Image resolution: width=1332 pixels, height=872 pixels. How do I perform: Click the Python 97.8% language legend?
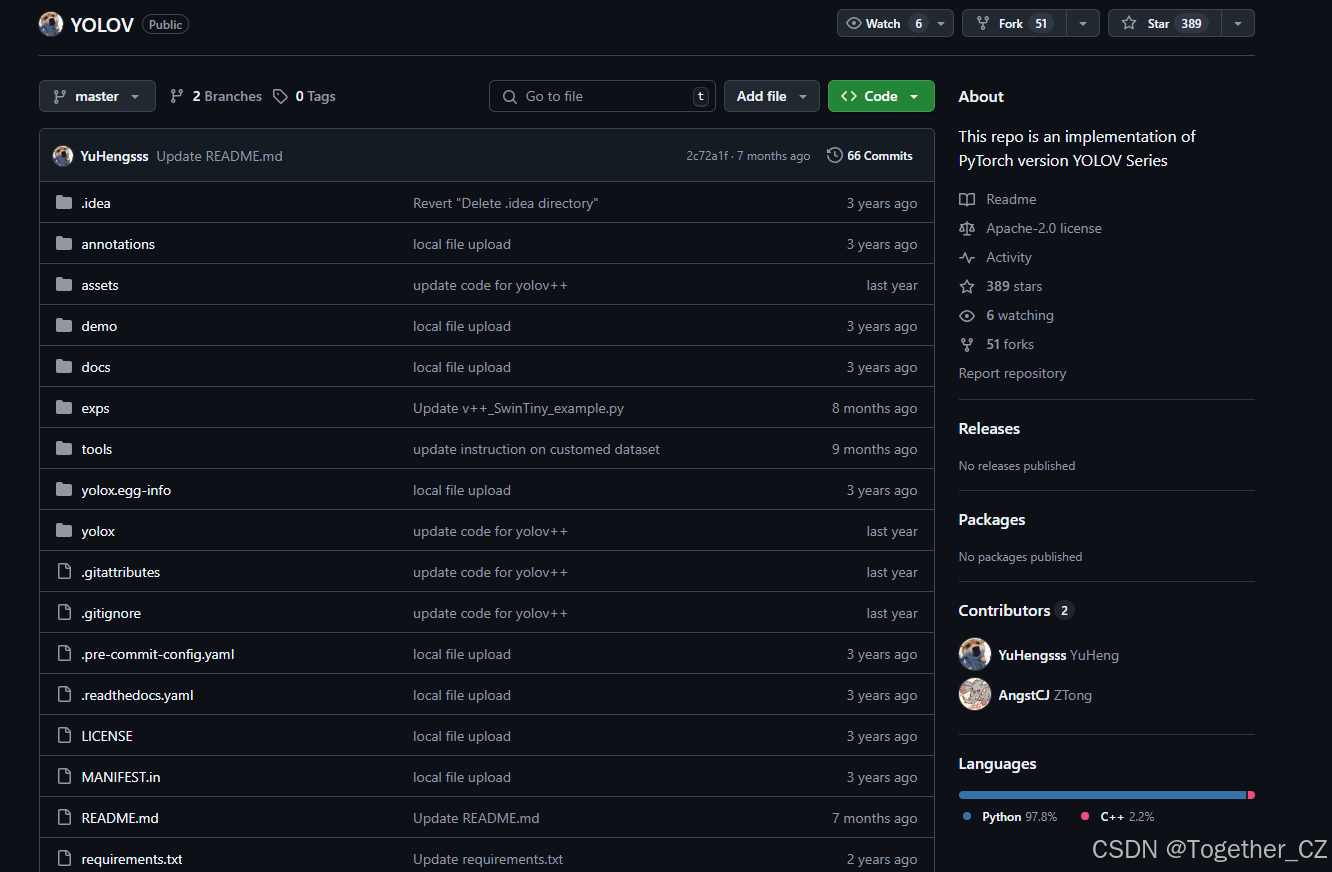pyautogui.click(x=1010, y=817)
